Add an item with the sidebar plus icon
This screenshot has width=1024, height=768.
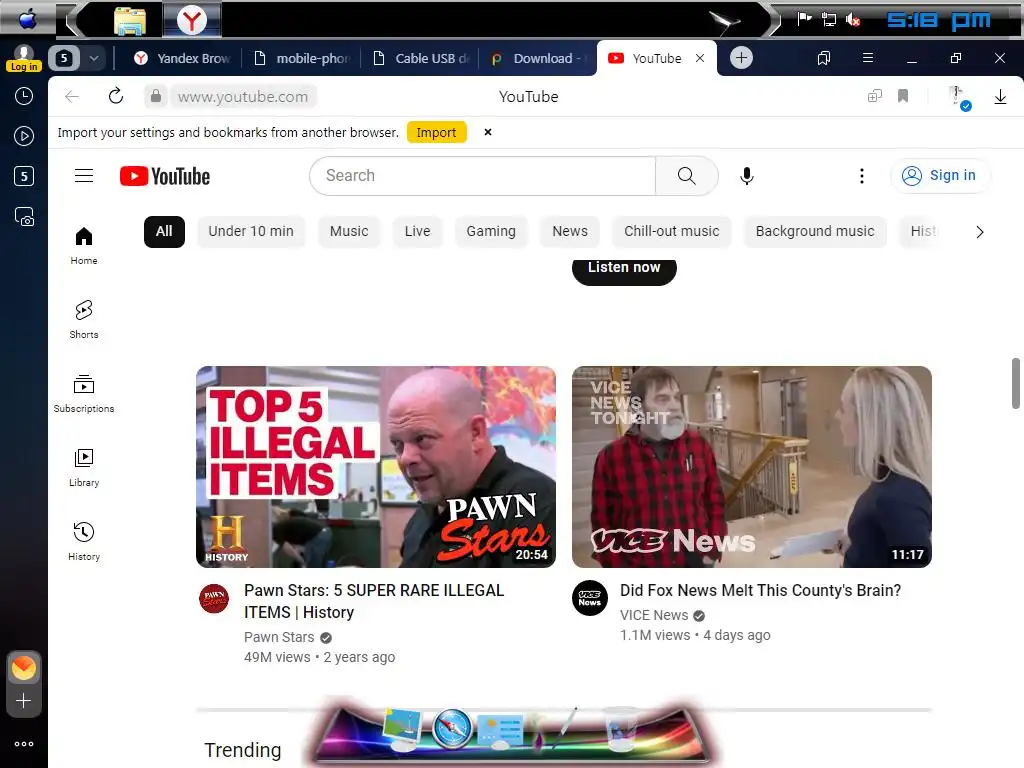pos(24,701)
